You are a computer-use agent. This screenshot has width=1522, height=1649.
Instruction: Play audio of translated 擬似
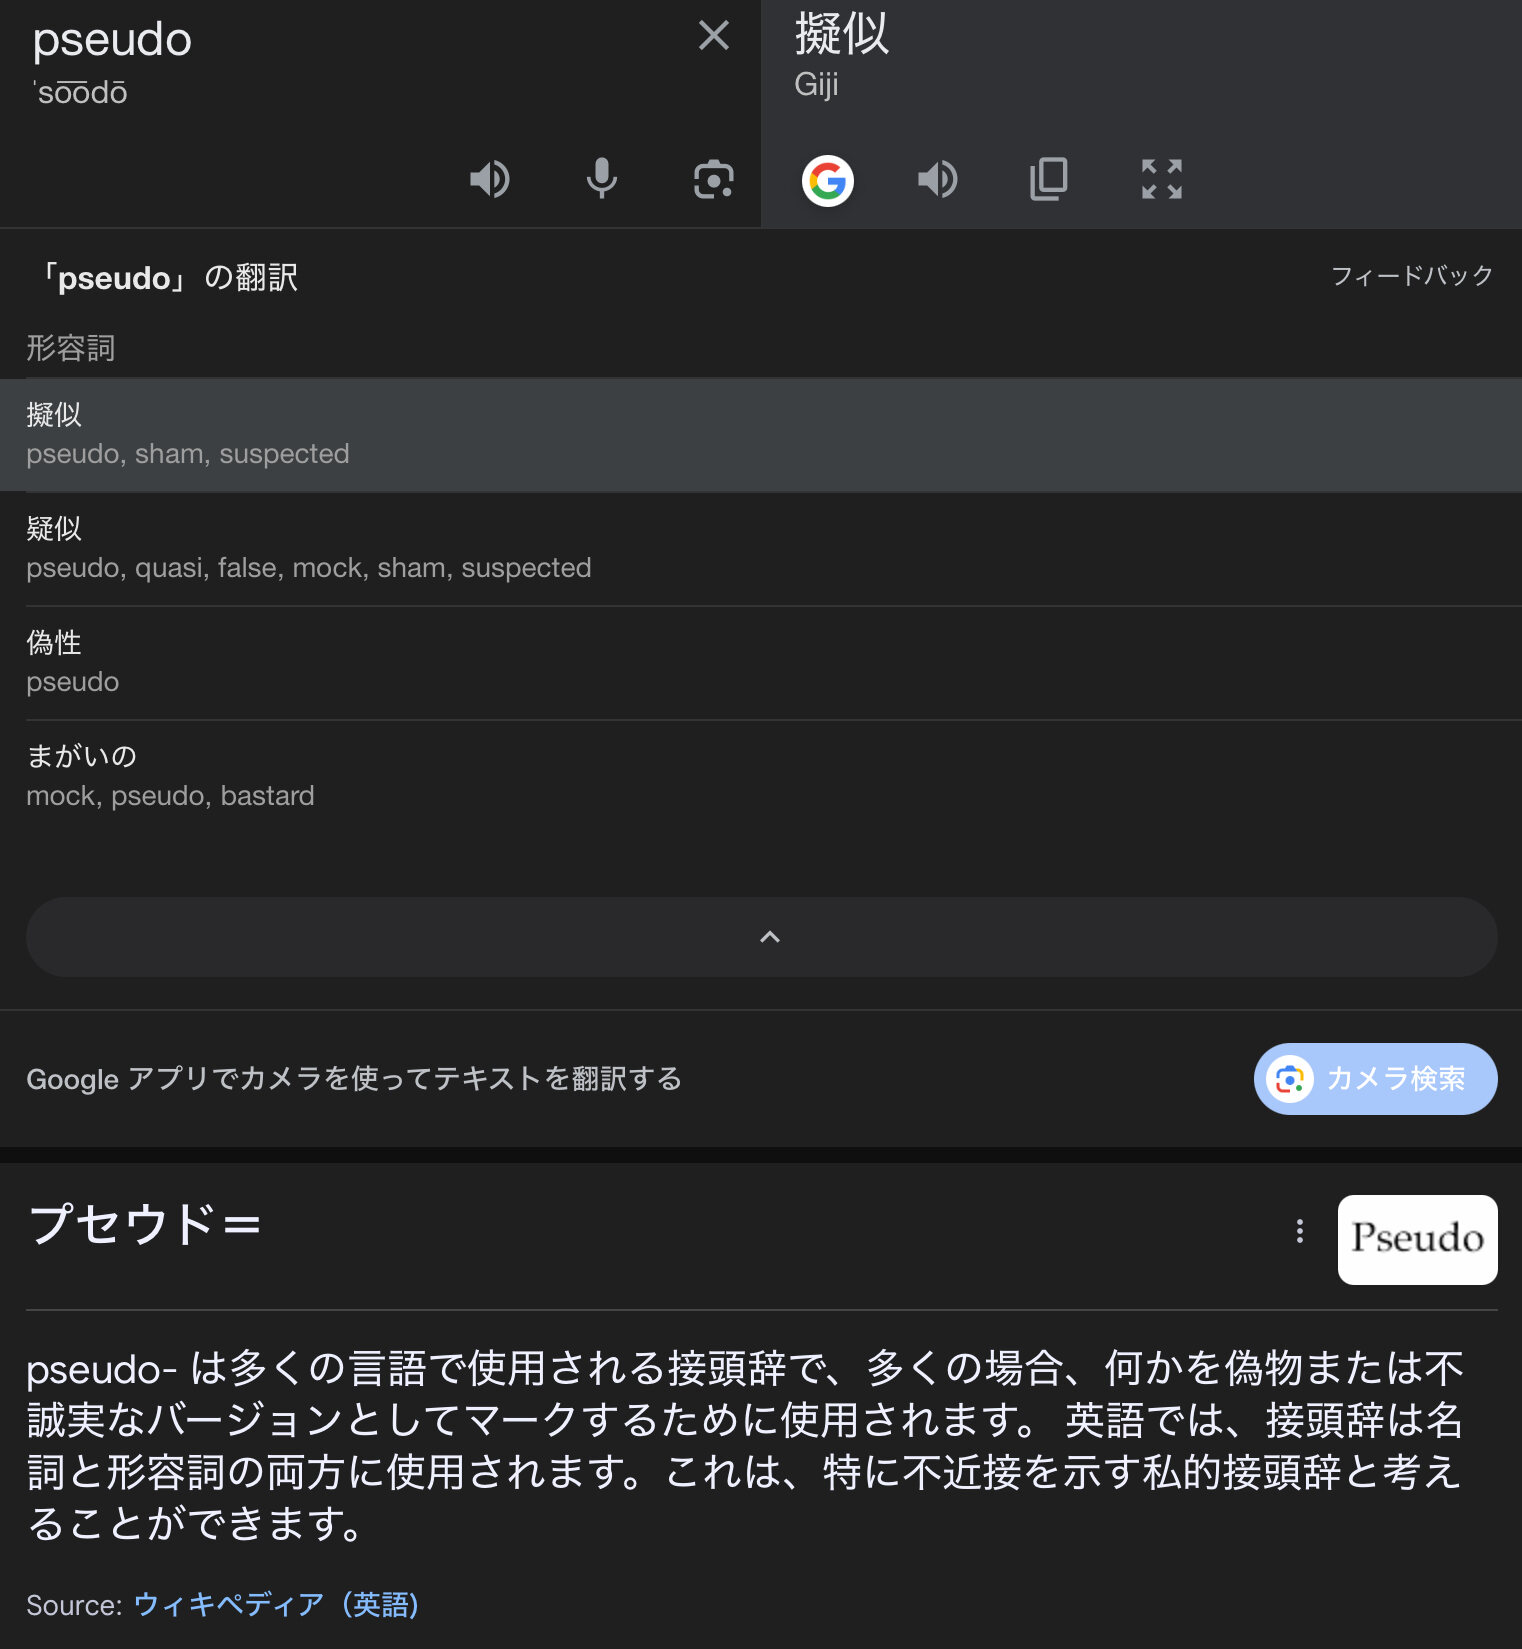pos(938,180)
